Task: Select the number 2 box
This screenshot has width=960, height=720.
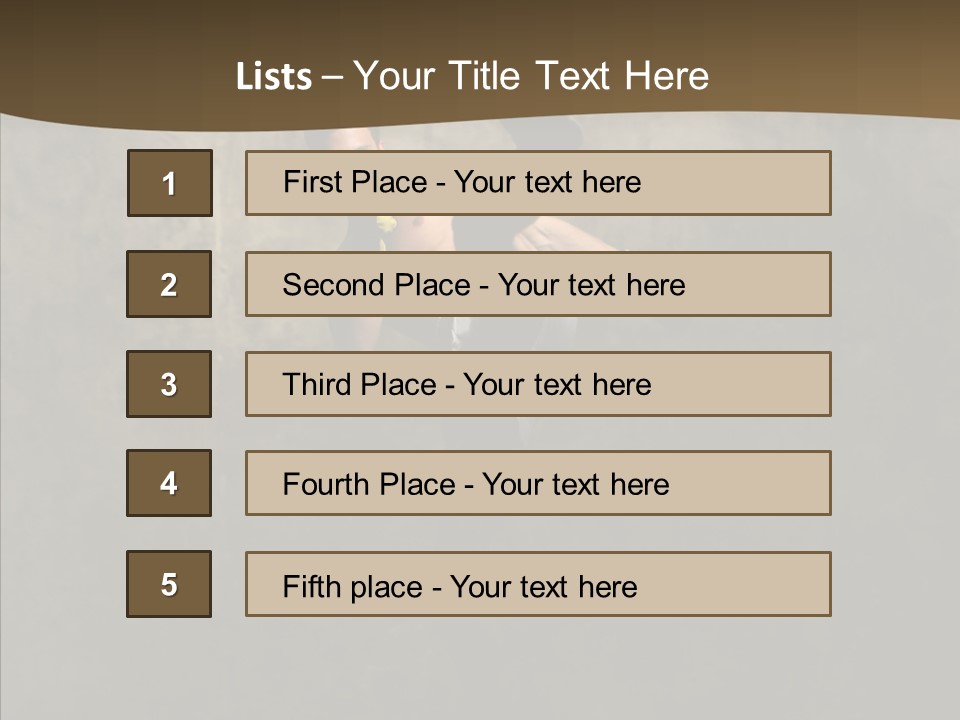Action: 169,285
